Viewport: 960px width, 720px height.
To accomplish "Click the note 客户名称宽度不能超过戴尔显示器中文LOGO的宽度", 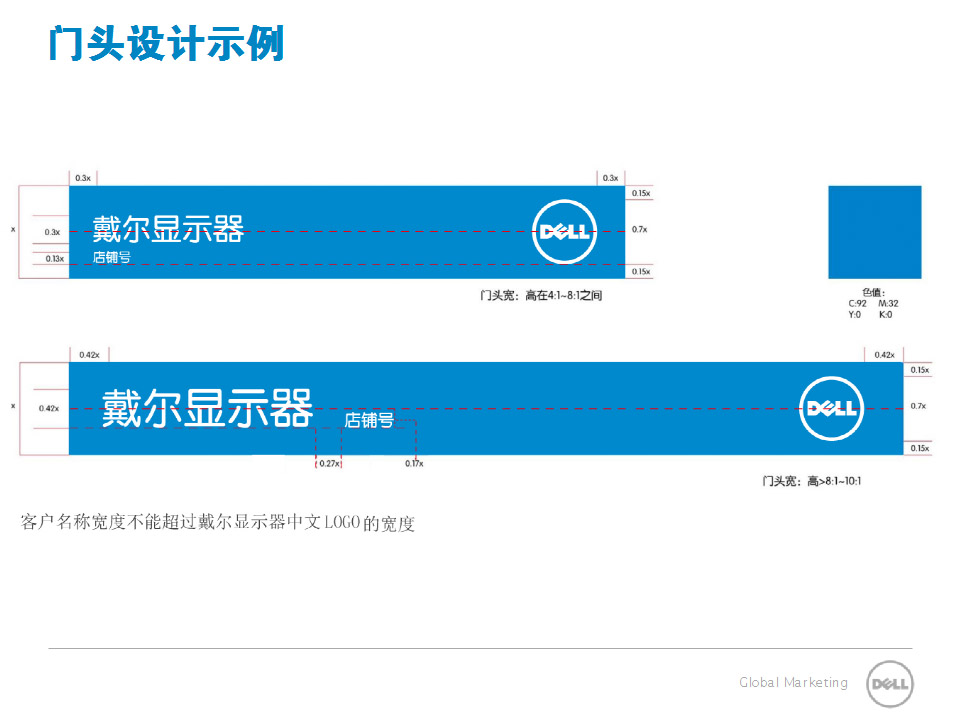I will (x=217, y=522).
